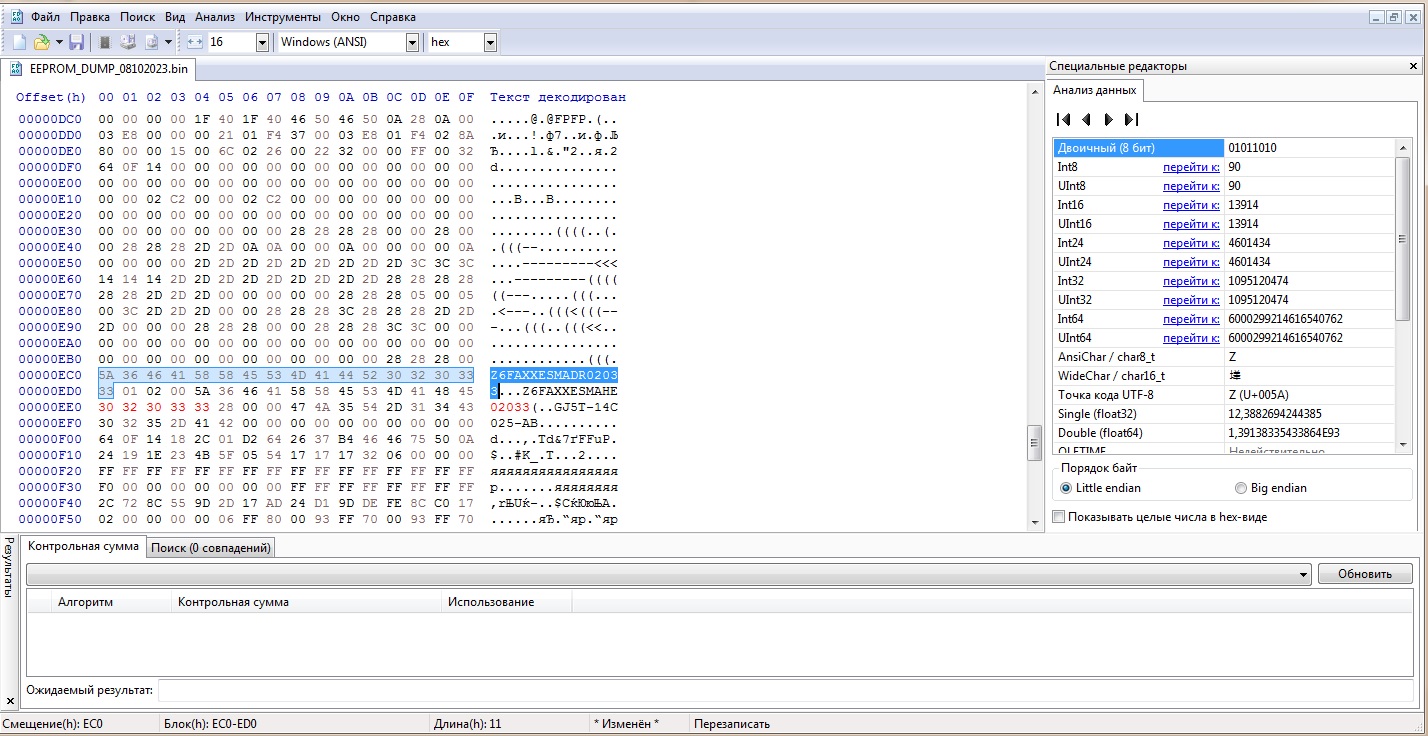1428x736 pixels.
Task: Go to previous byte in data inspector
Action: 1086,120
